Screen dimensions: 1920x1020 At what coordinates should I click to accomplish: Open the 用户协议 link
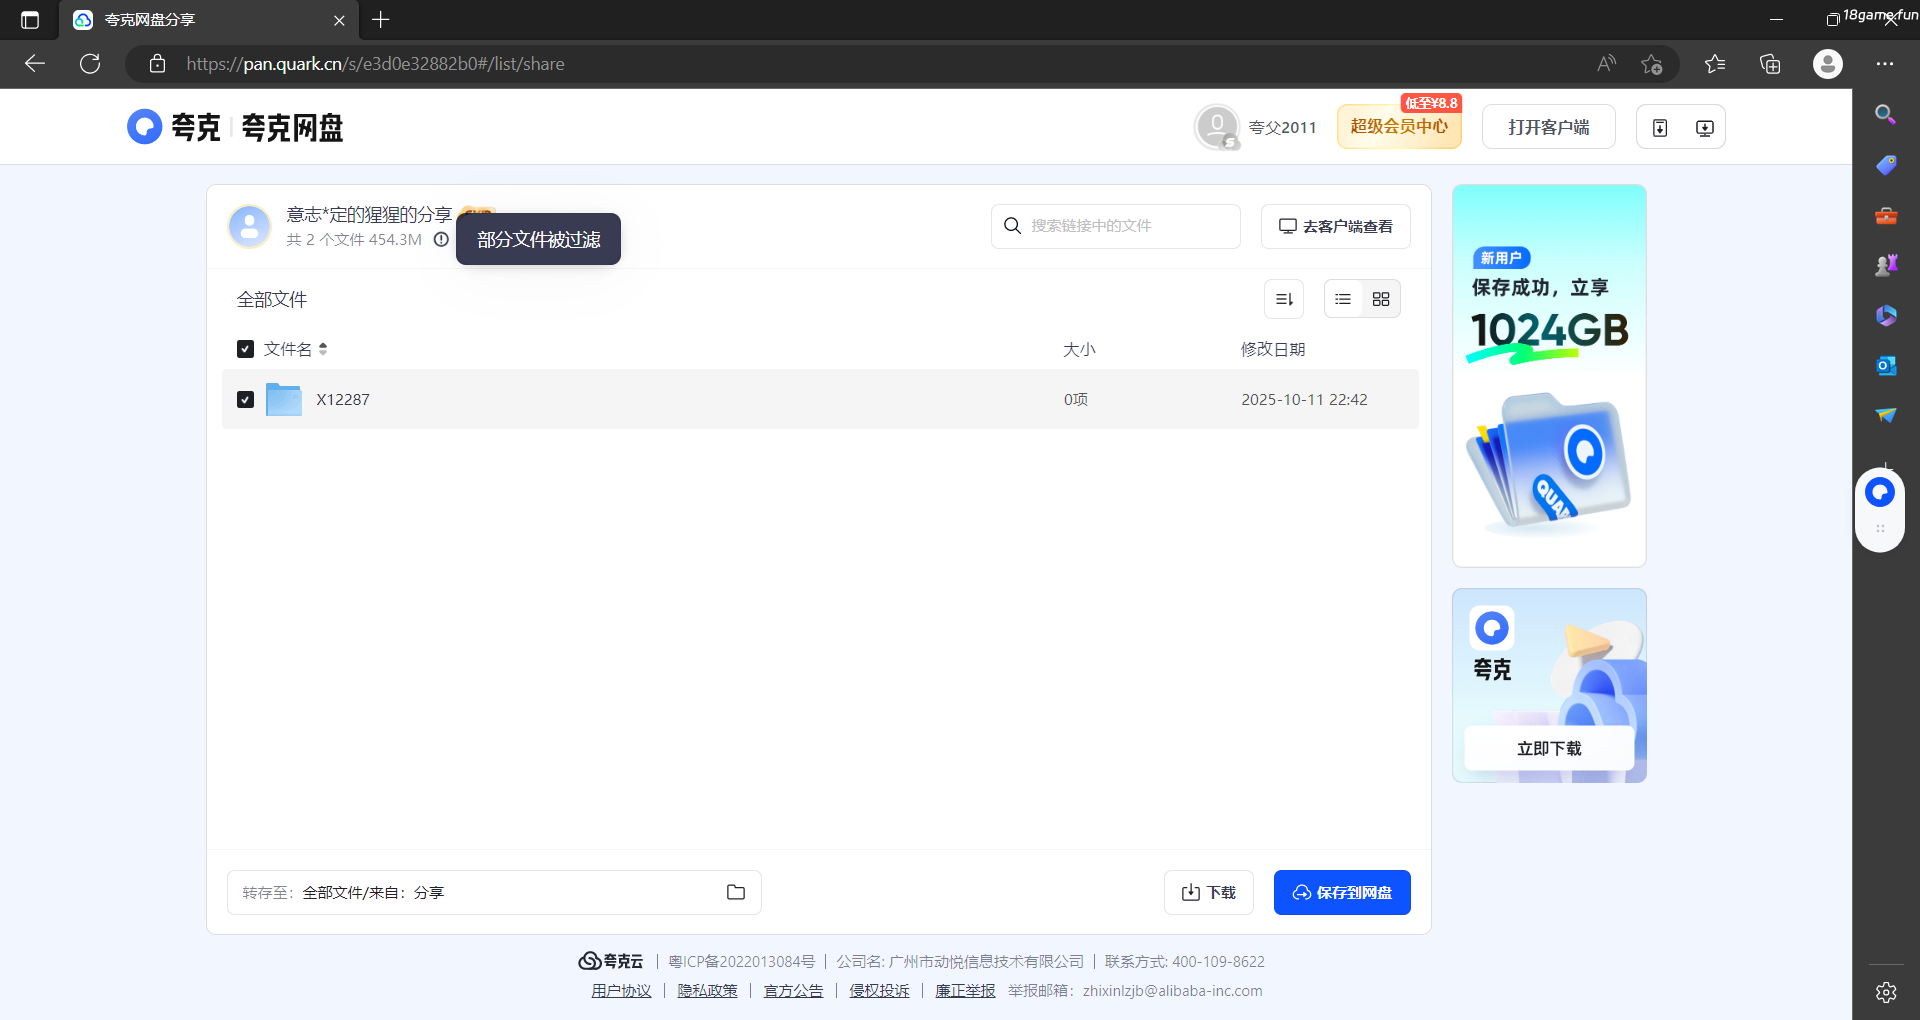click(x=621, y=991)
